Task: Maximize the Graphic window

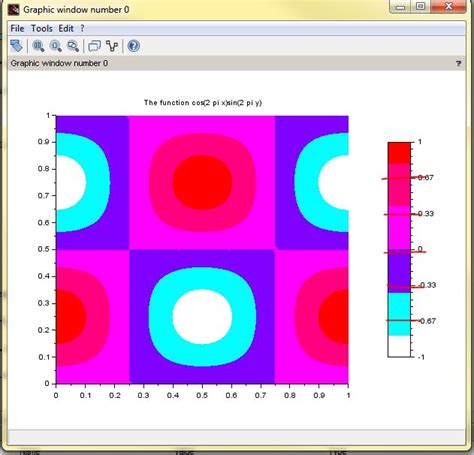Action: (421, 7)
